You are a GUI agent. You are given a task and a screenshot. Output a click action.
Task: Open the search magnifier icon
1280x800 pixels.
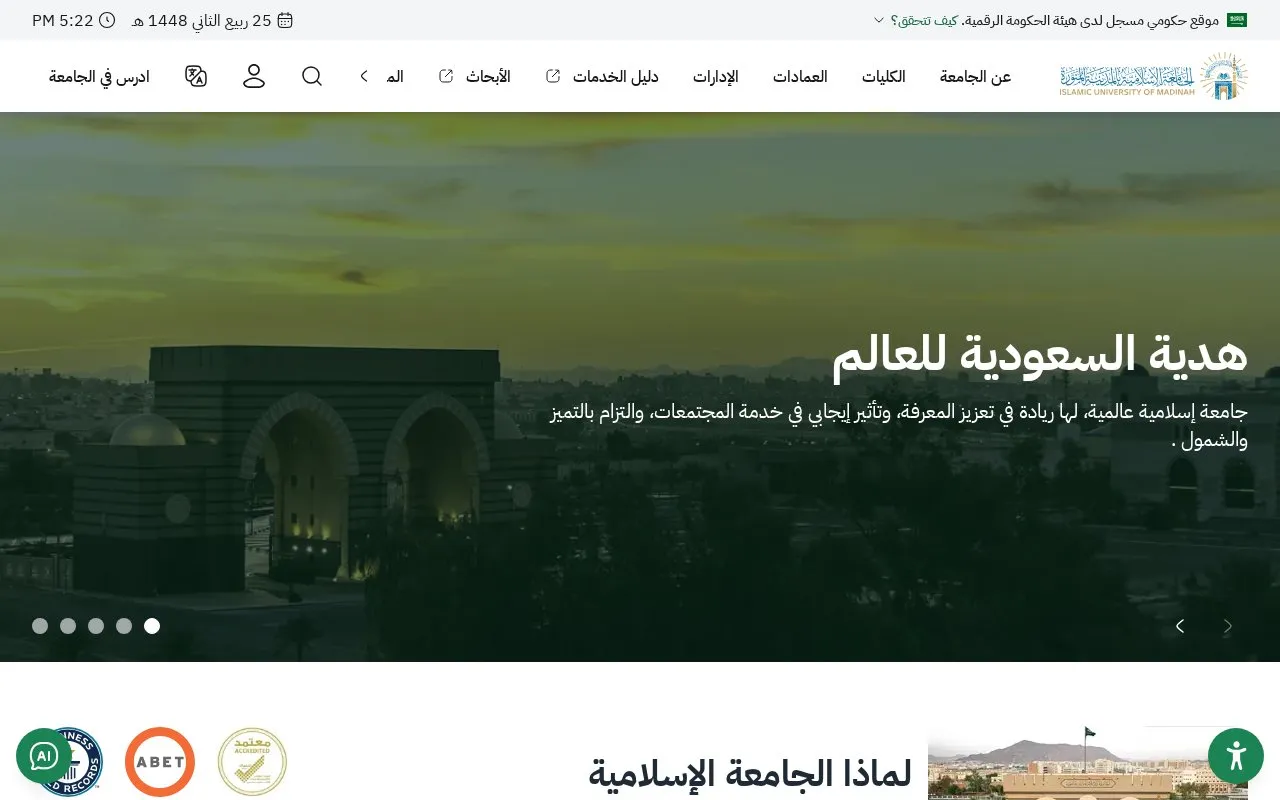tap(312, 76)
